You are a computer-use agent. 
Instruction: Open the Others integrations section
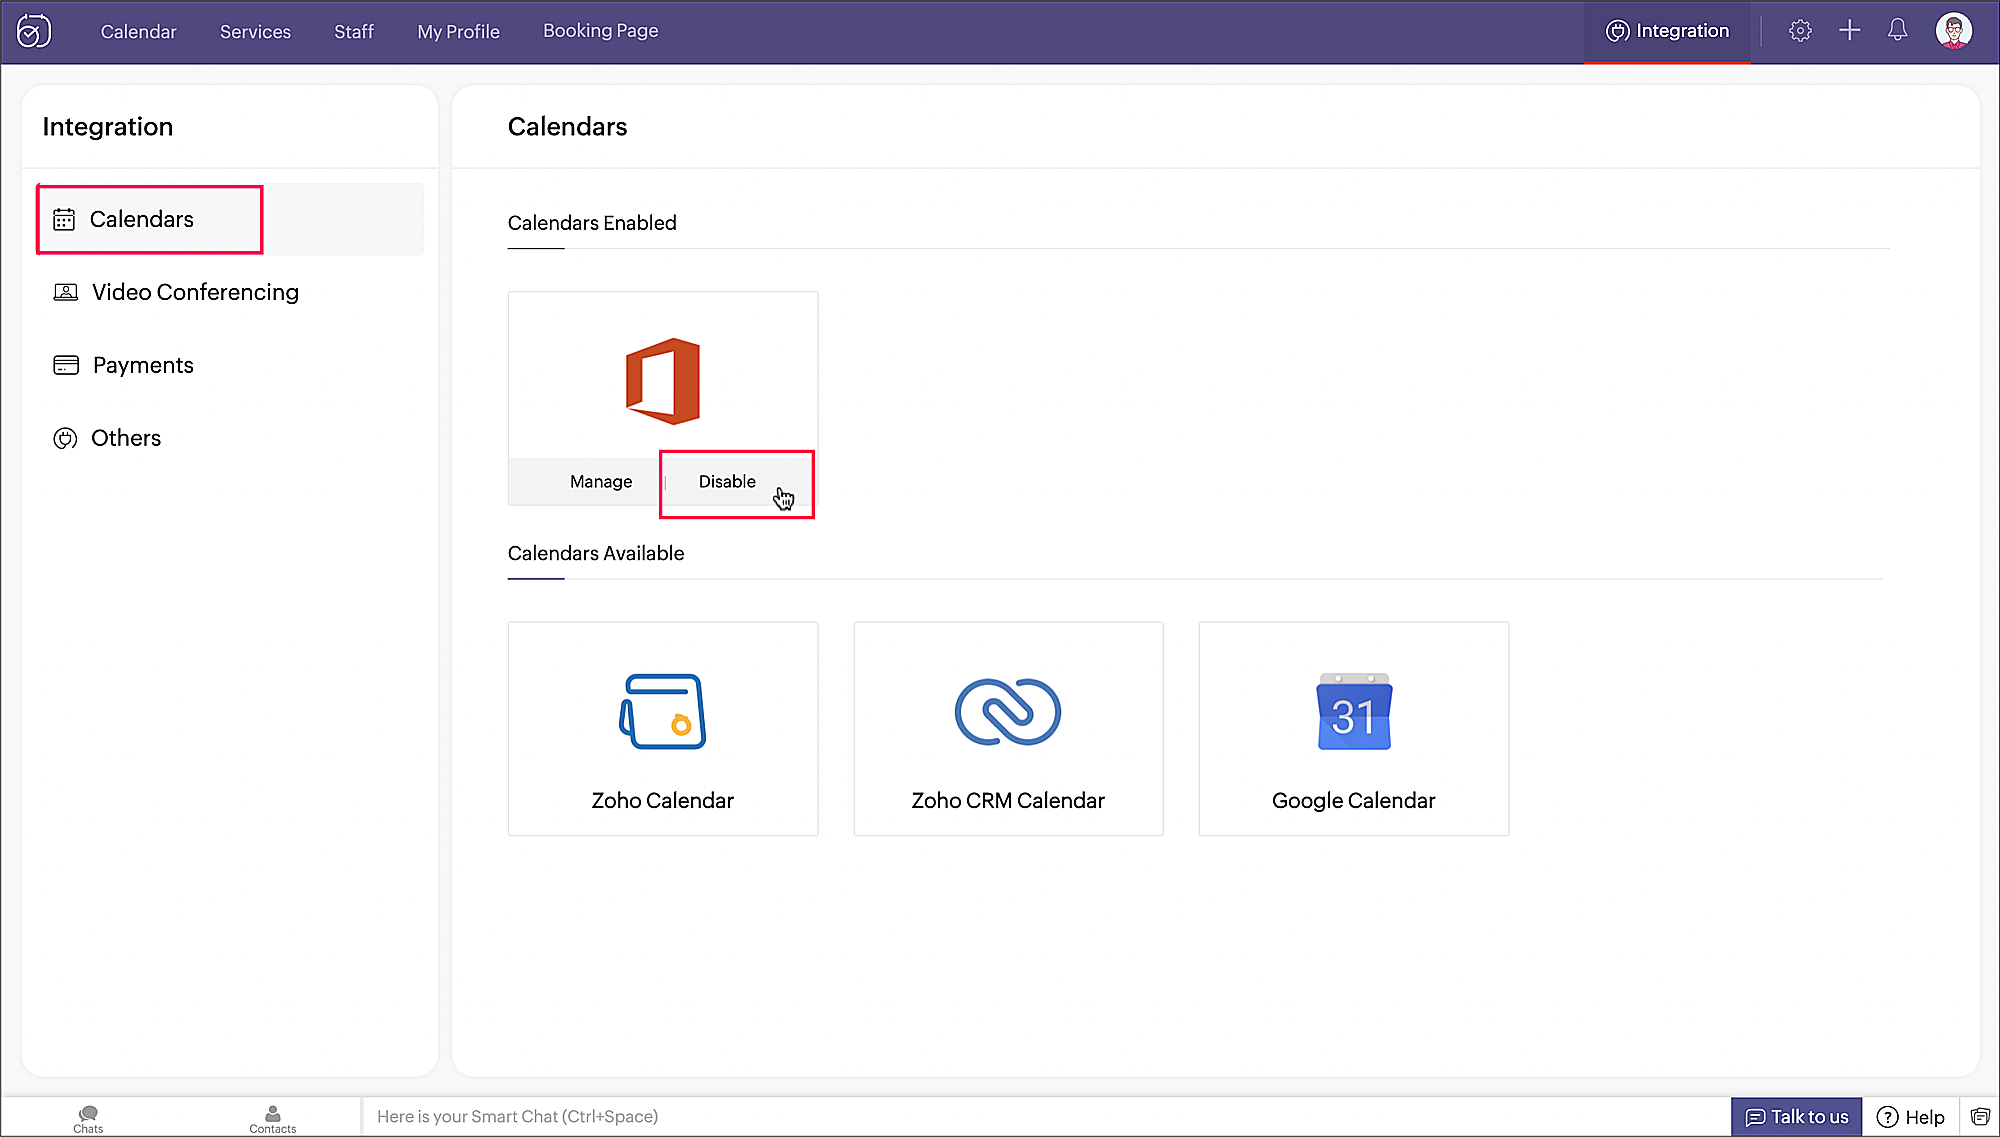point(126,438)
